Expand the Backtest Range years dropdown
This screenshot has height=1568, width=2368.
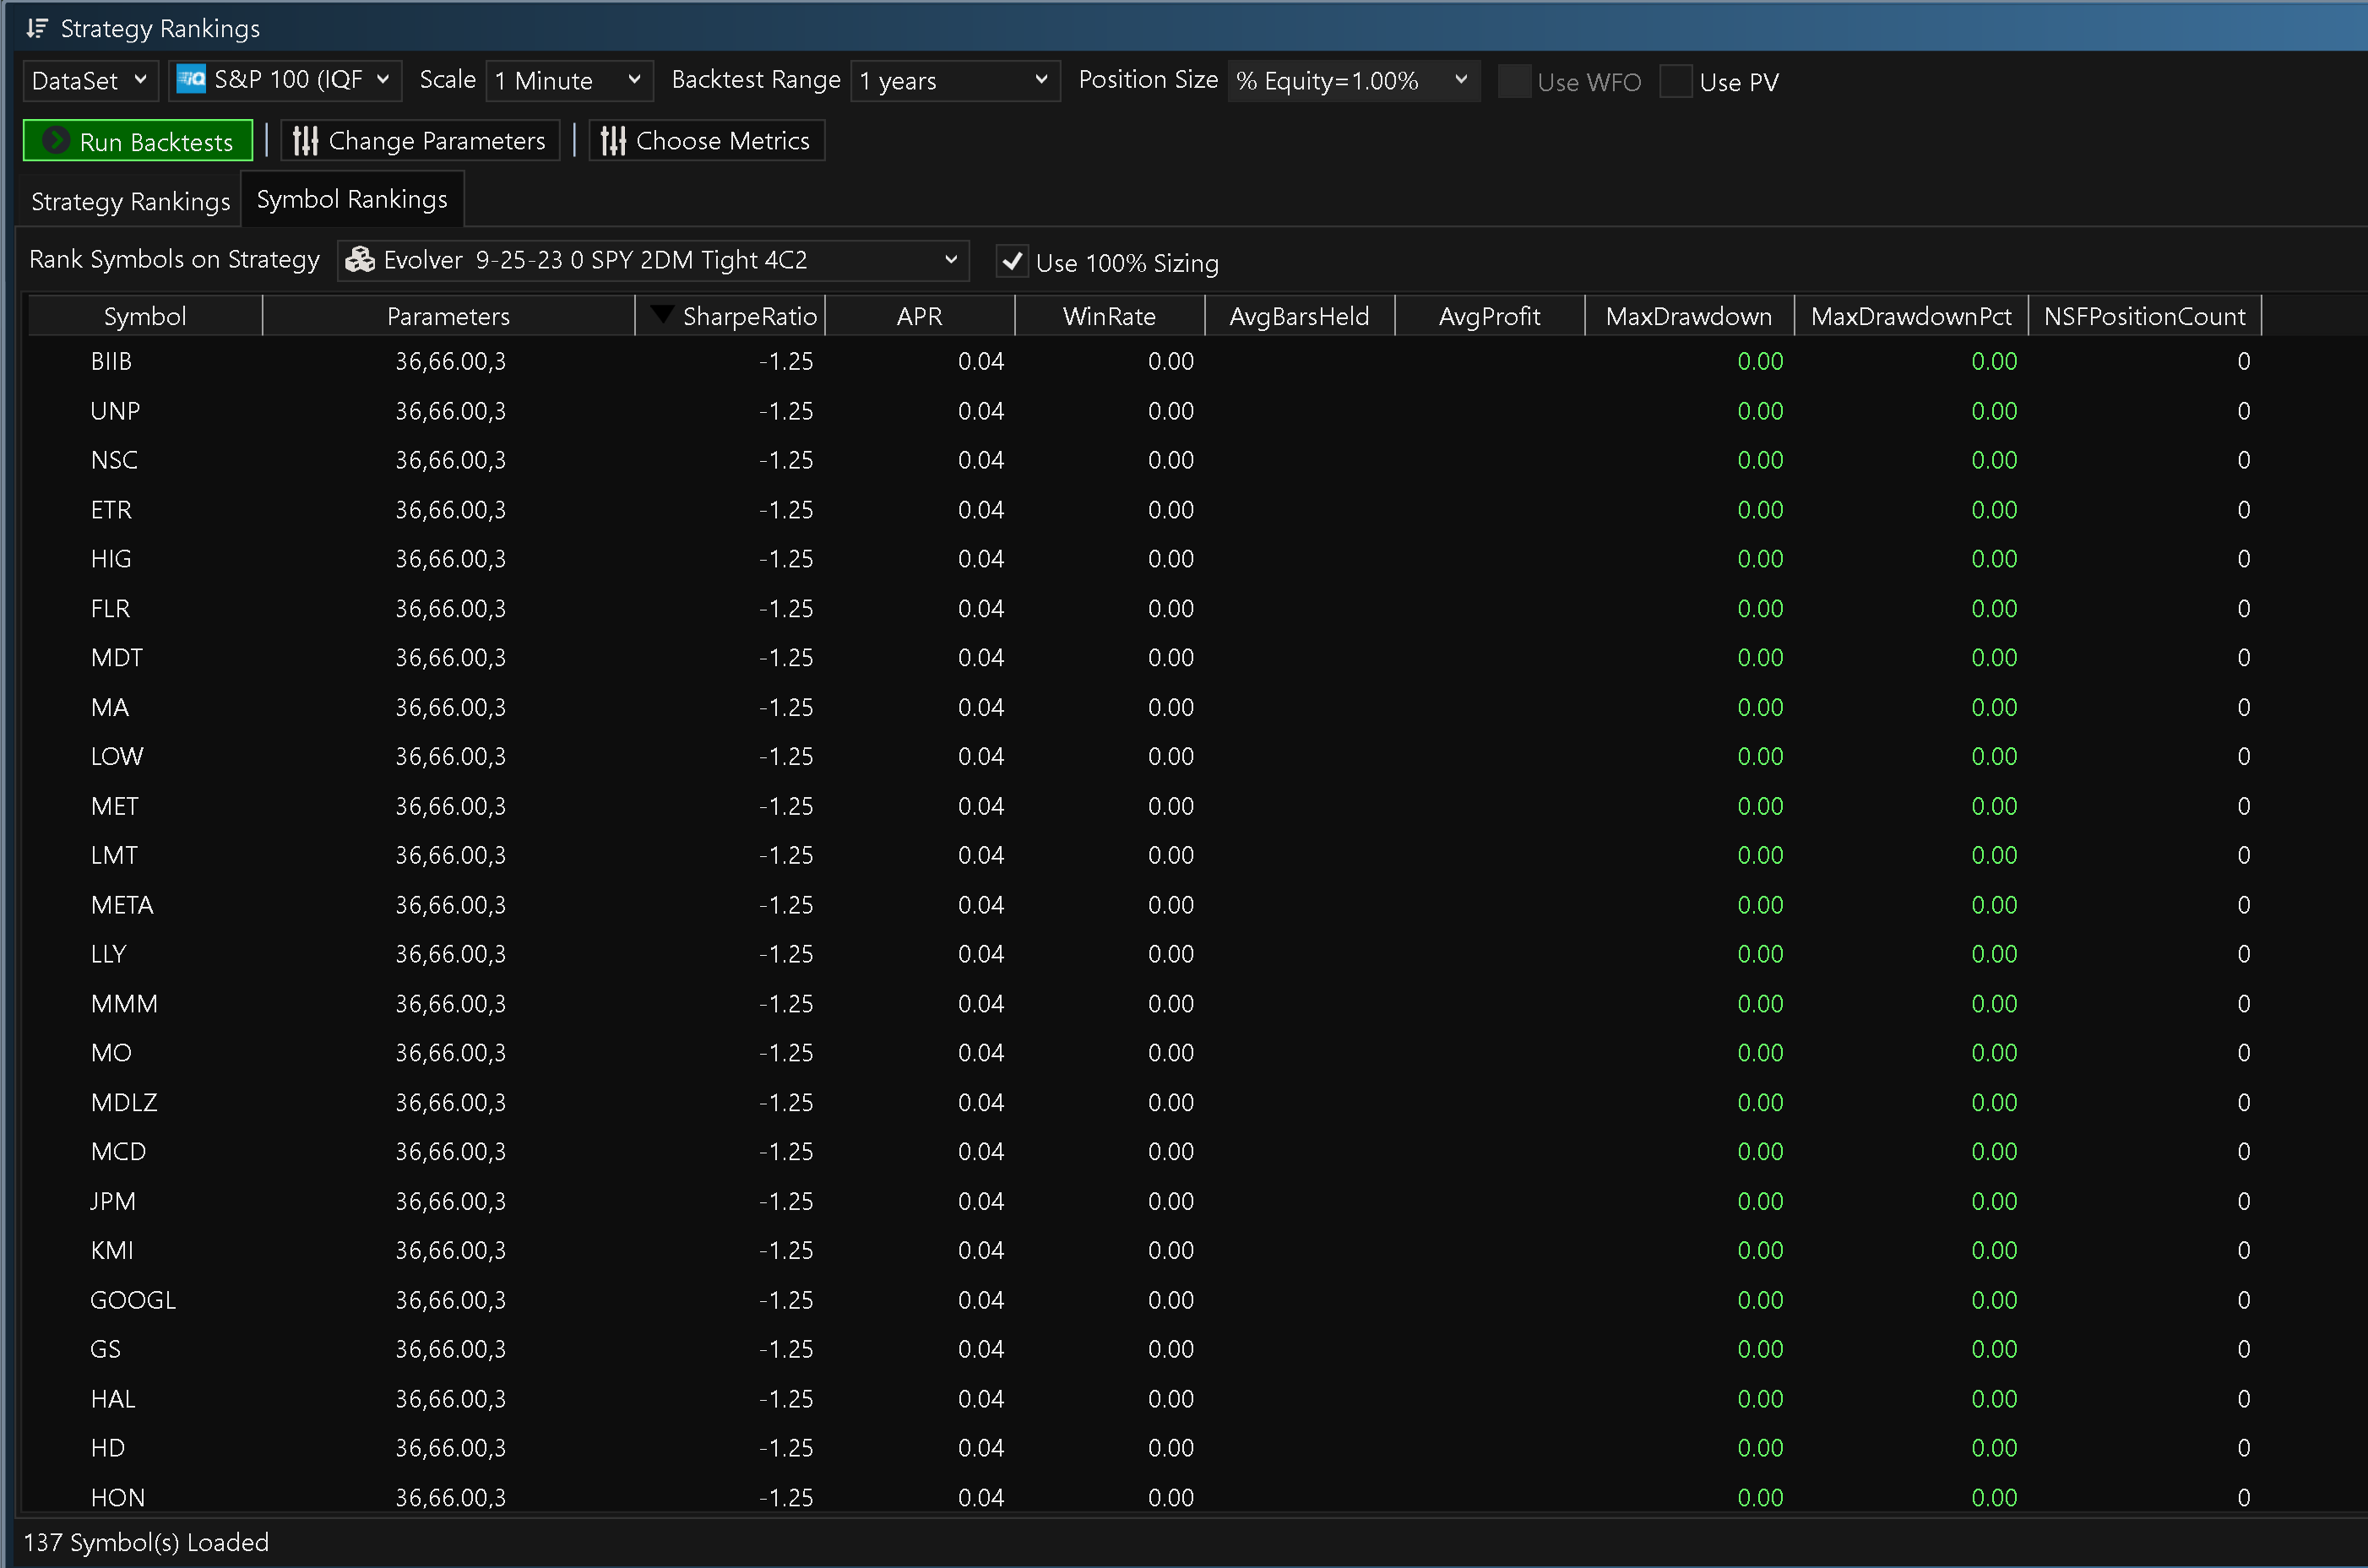pos(955,80)
